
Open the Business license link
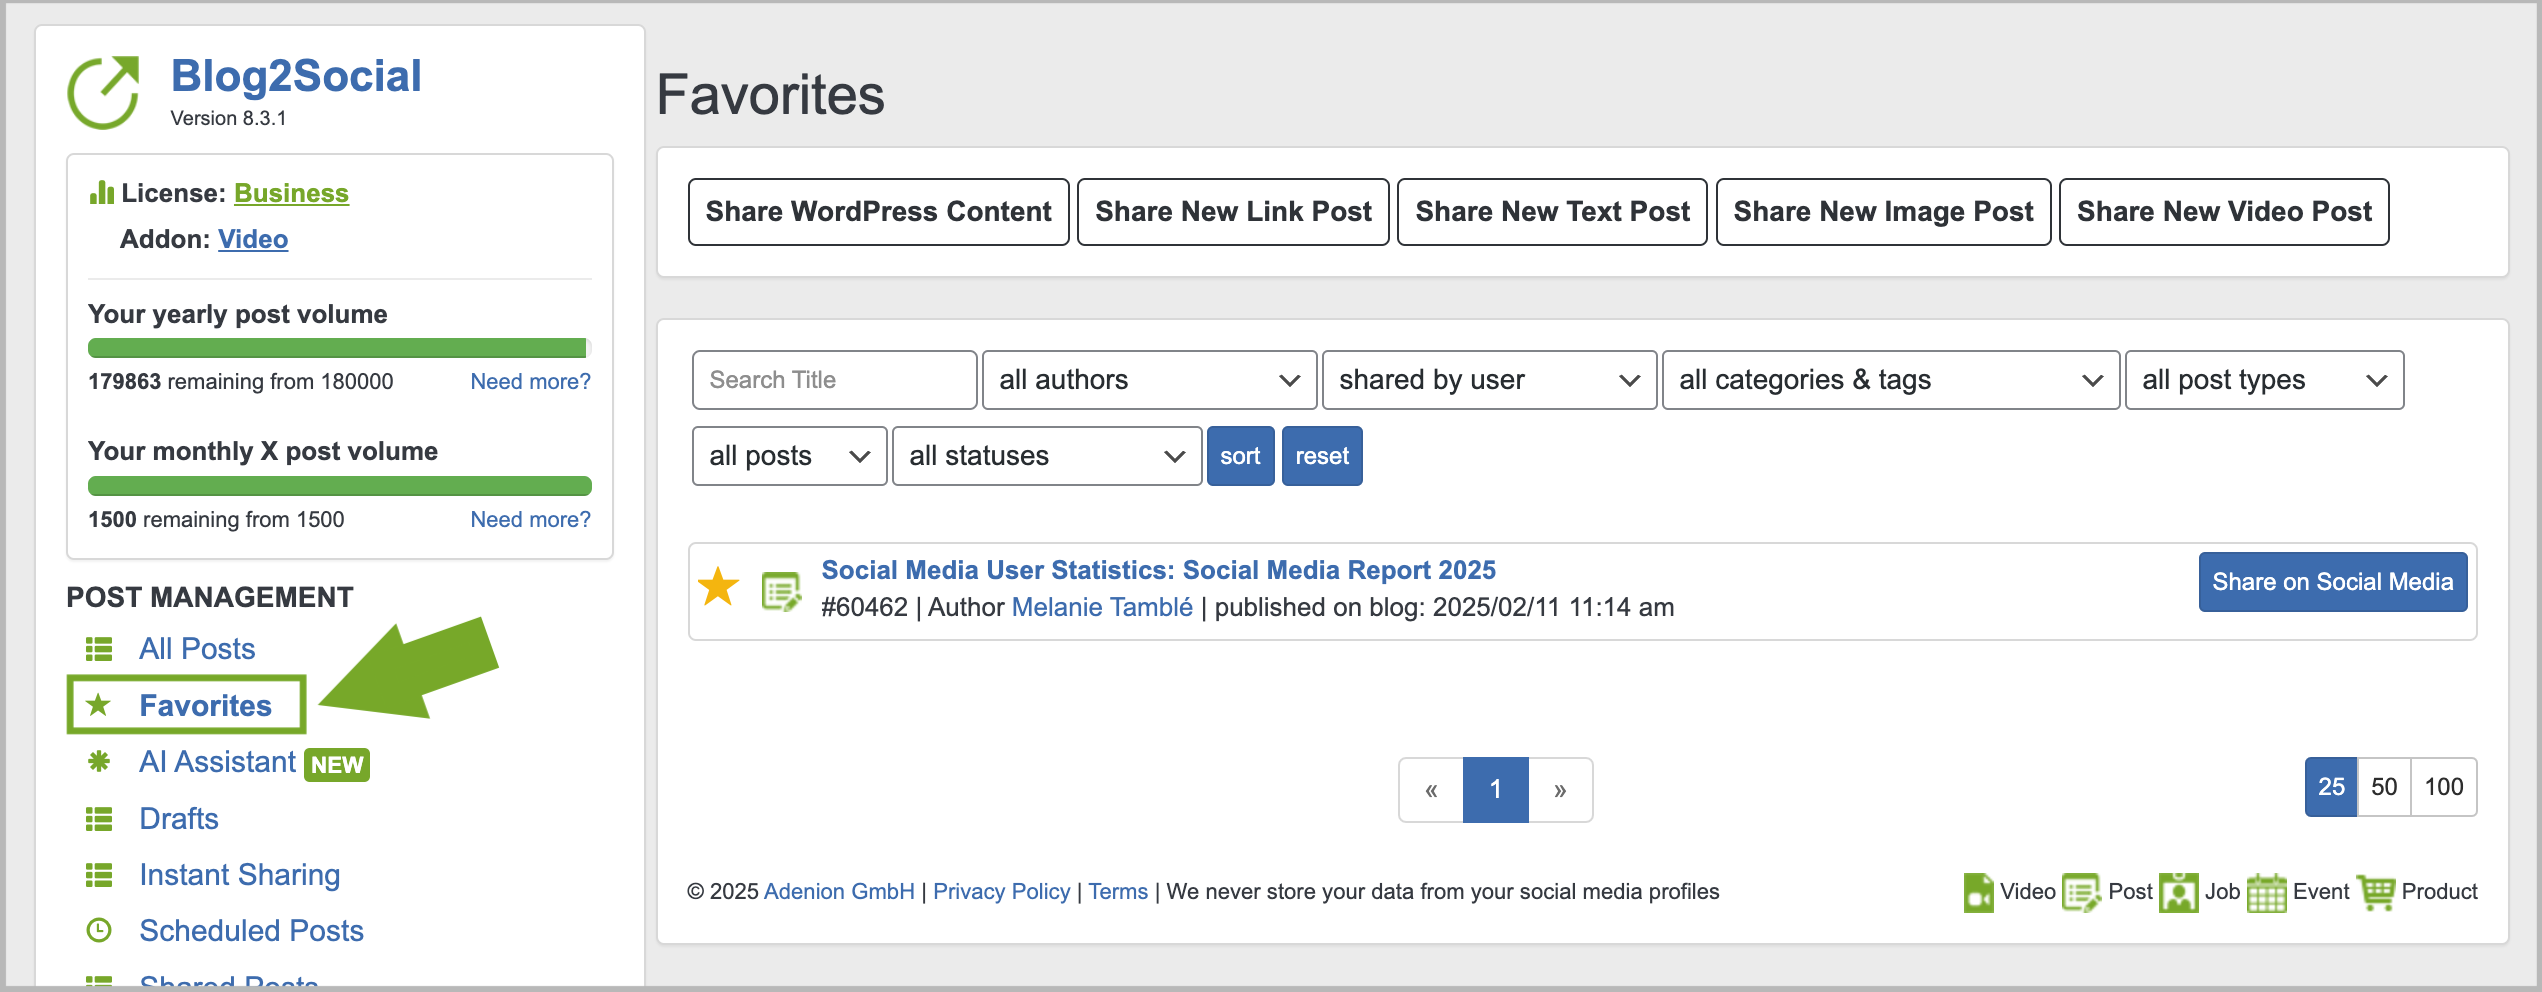click(291, 193)
